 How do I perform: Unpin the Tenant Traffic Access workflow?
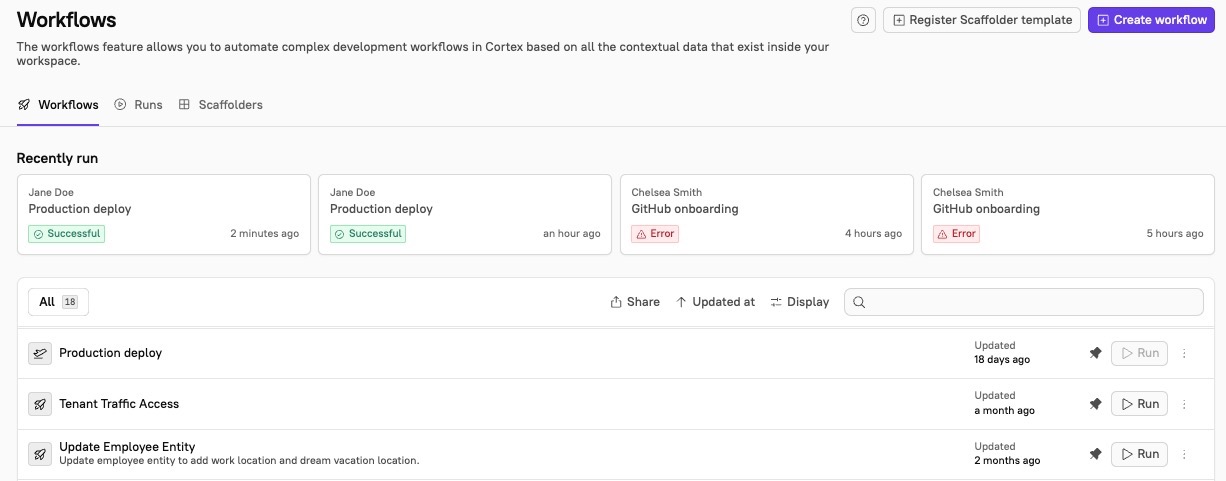click(1095, 404)
